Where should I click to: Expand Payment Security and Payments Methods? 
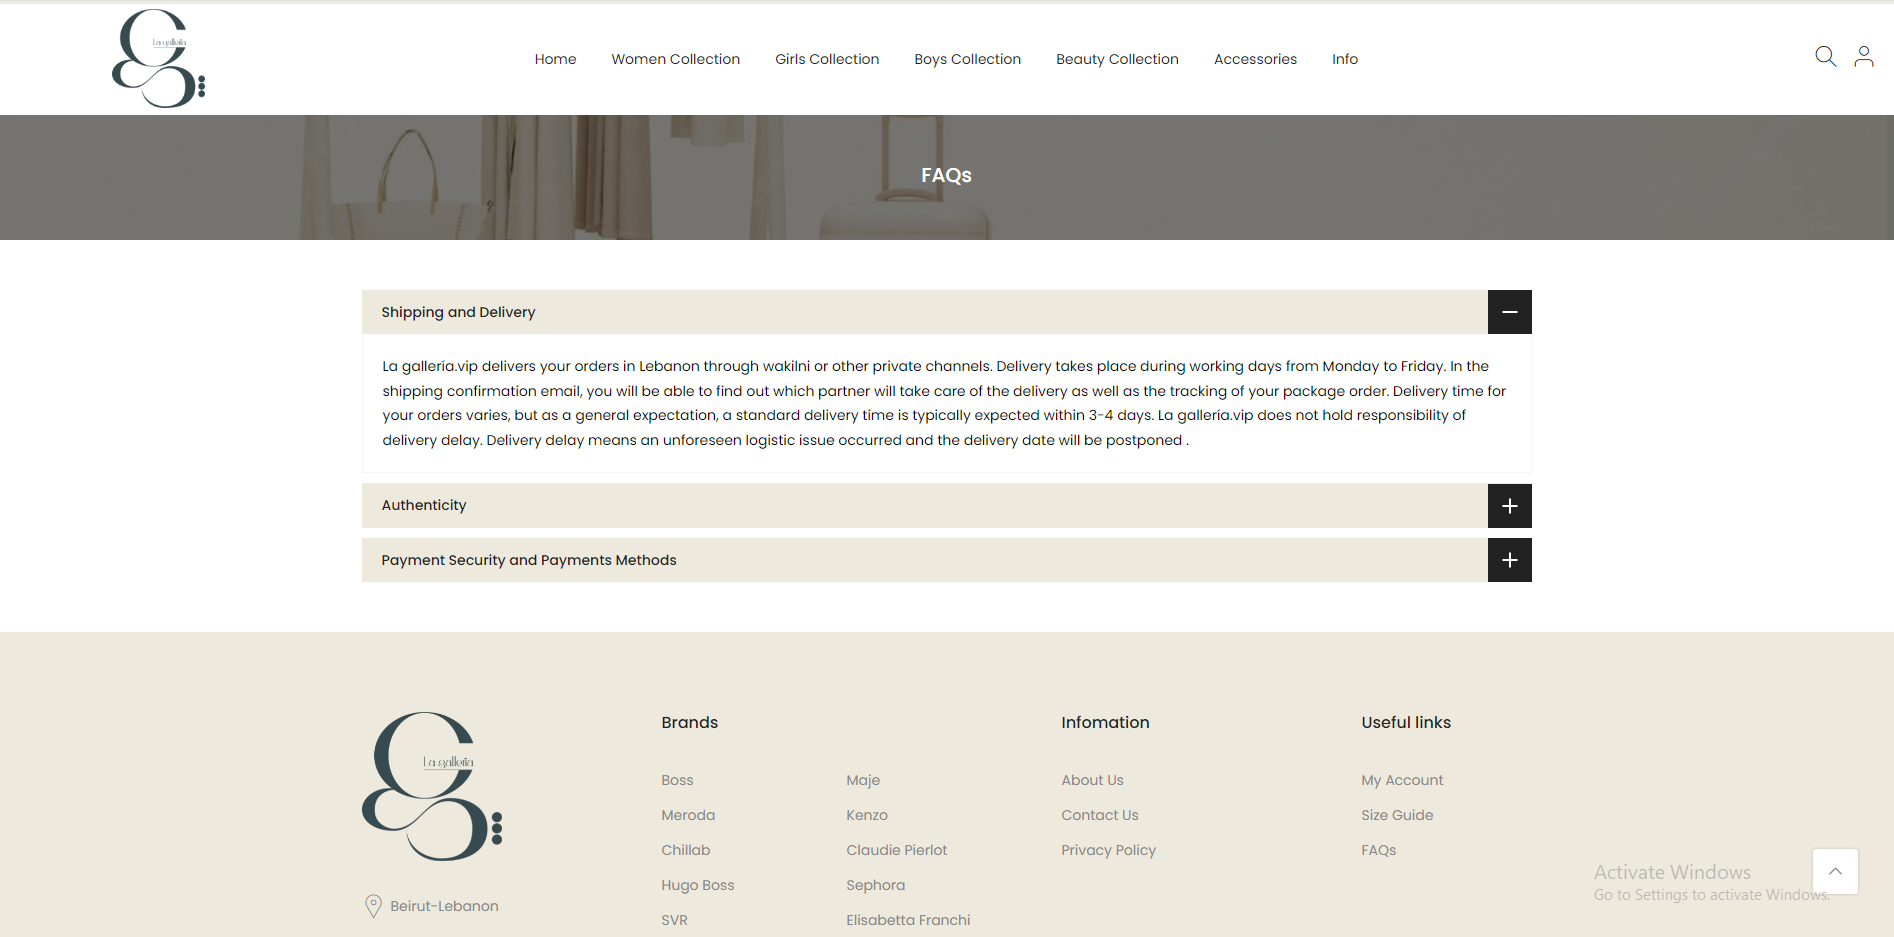coord(1509,560)
